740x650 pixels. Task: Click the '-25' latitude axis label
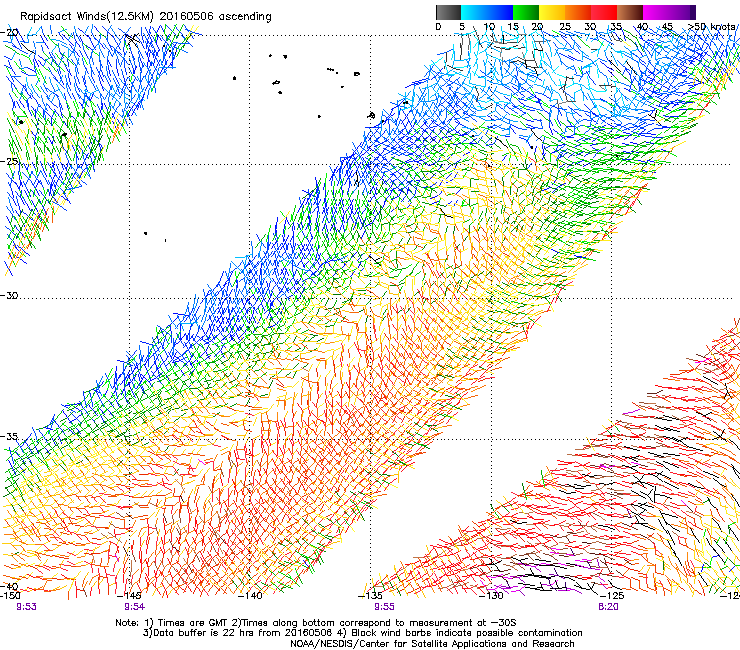pyautogui.click(x=10, y=161)
